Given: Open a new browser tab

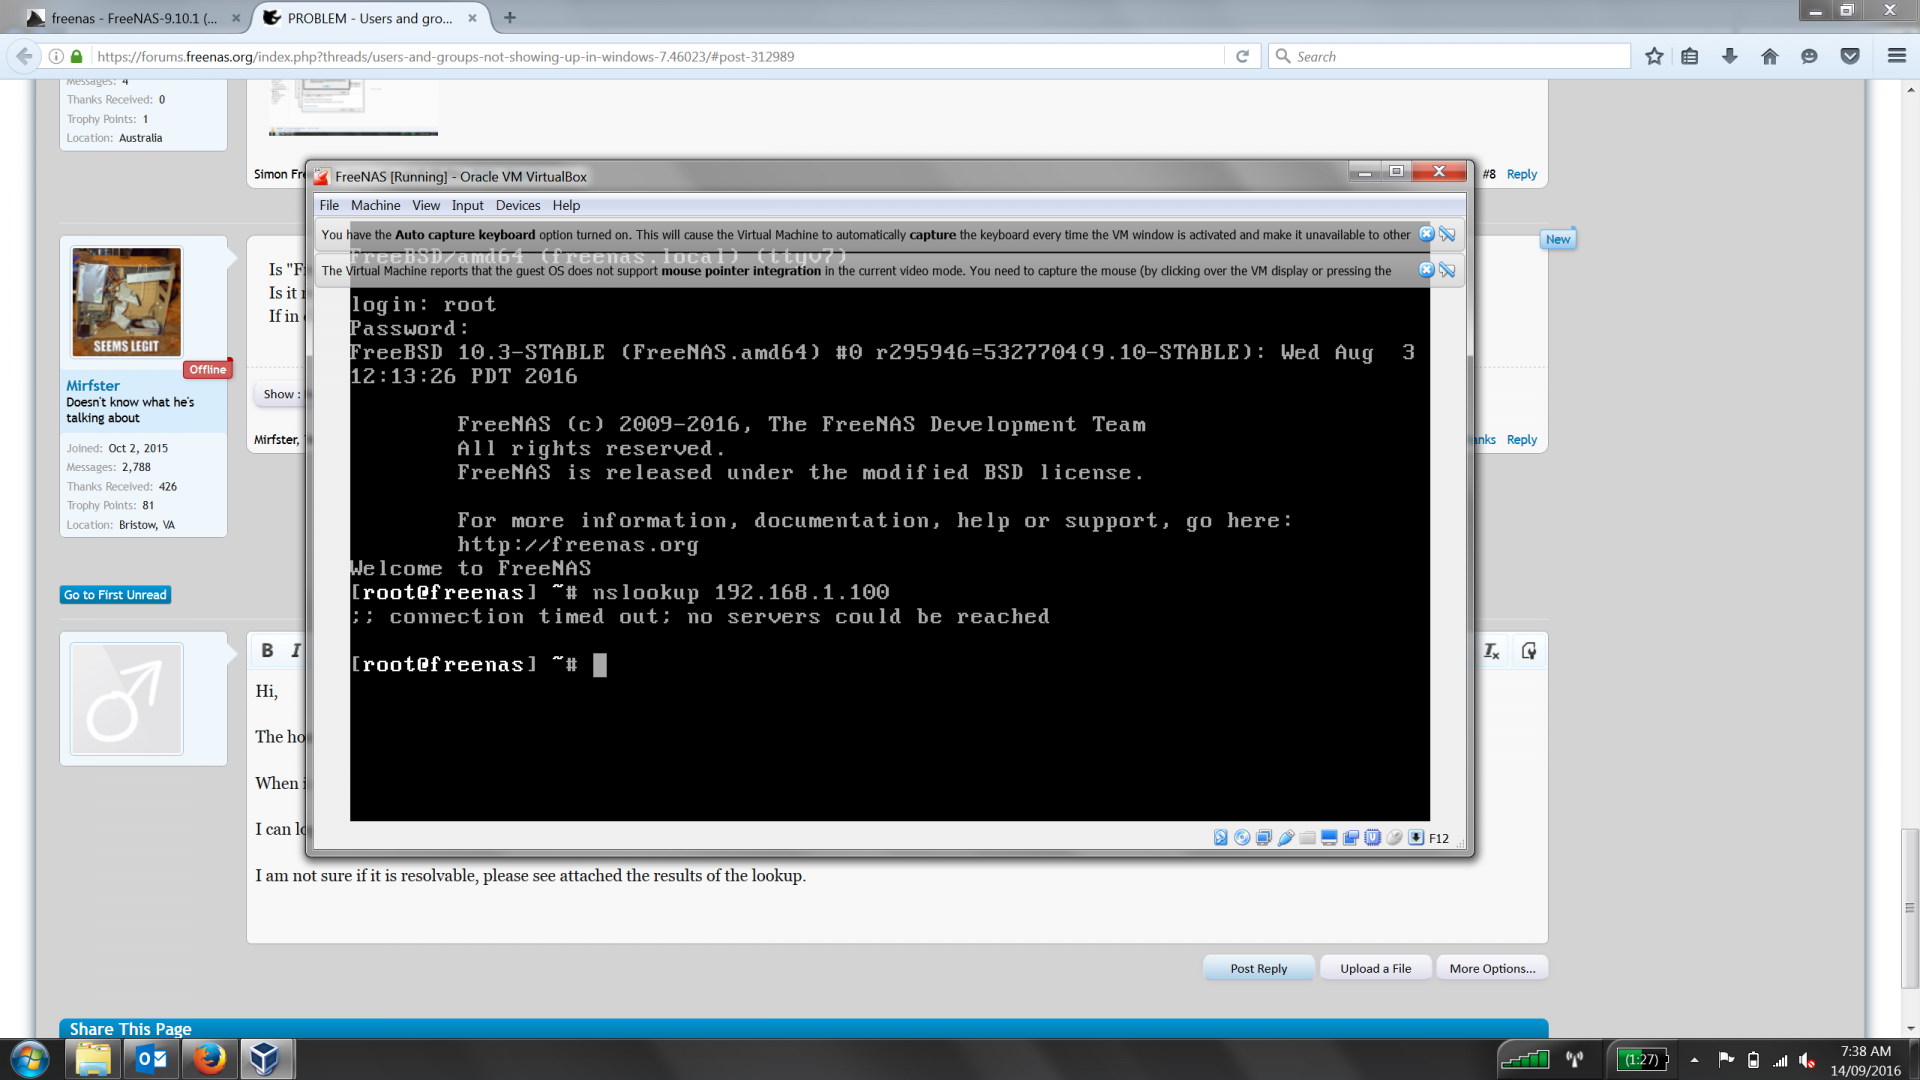Looking at the screenshot, I should (x=510, y=18).
